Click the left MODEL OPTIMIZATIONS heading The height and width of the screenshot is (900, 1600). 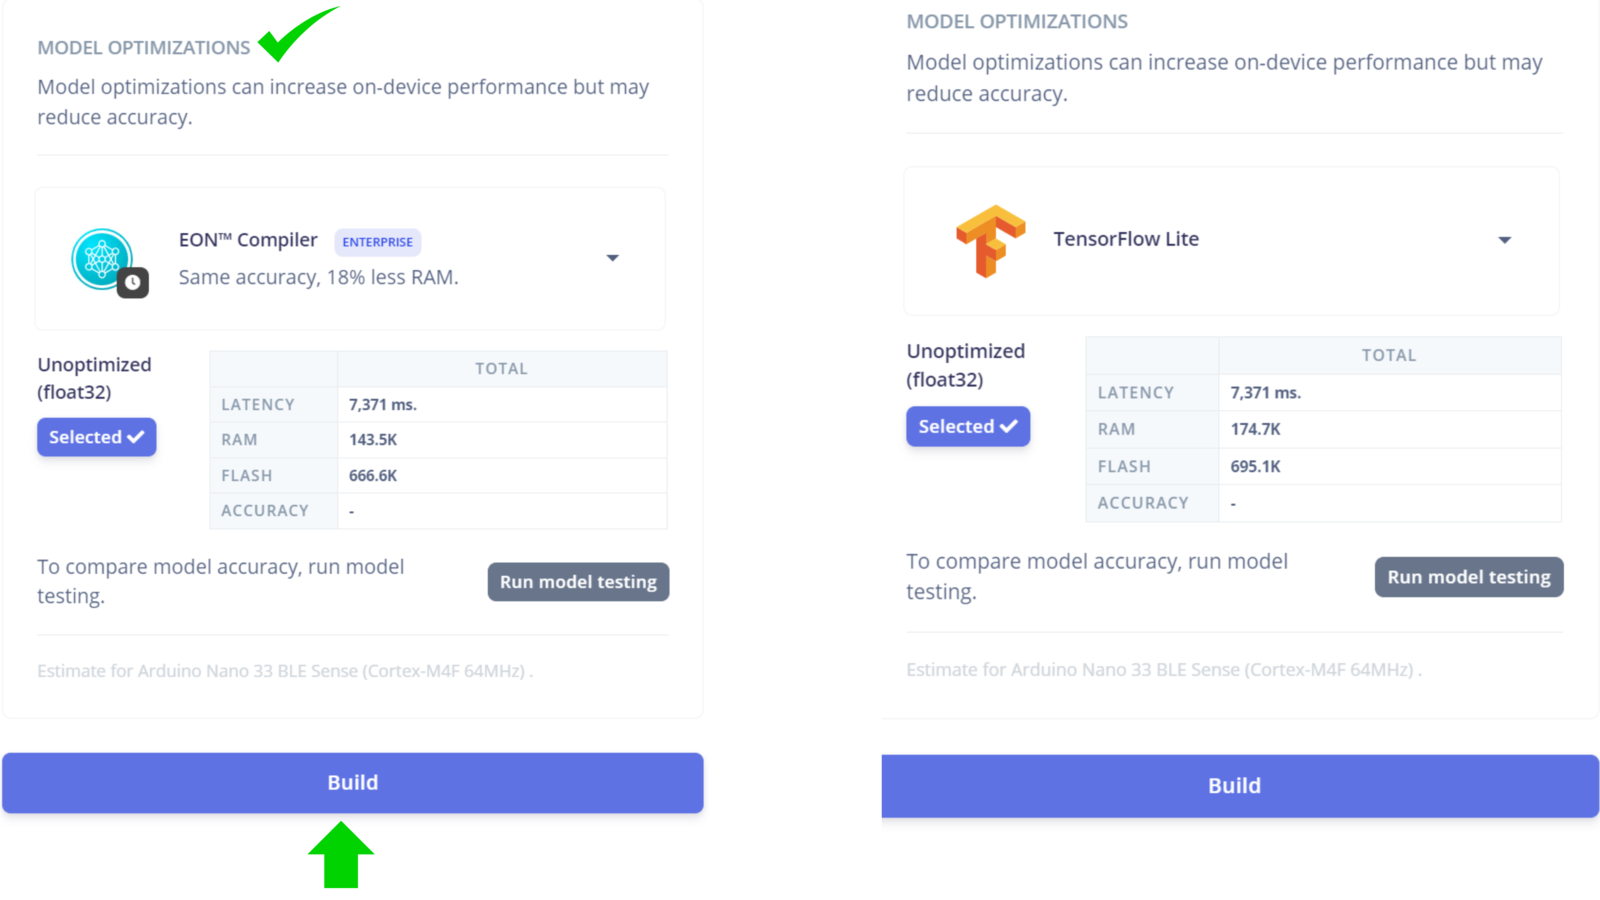tap(144, 48)
